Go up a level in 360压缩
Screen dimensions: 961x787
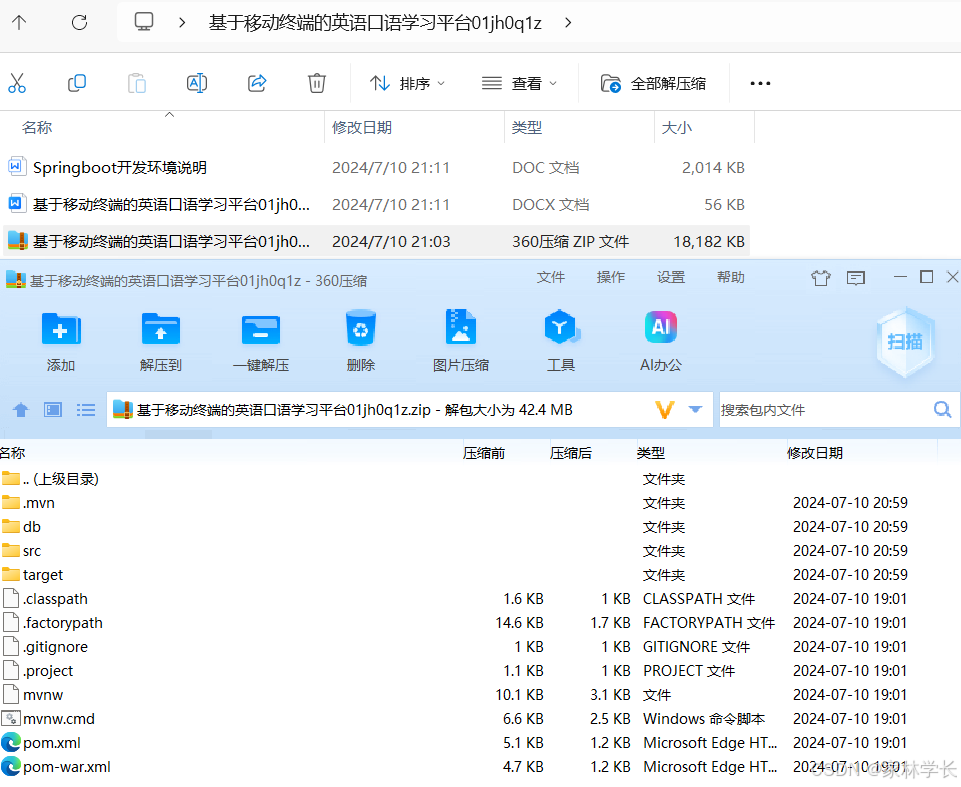[21, 409]
